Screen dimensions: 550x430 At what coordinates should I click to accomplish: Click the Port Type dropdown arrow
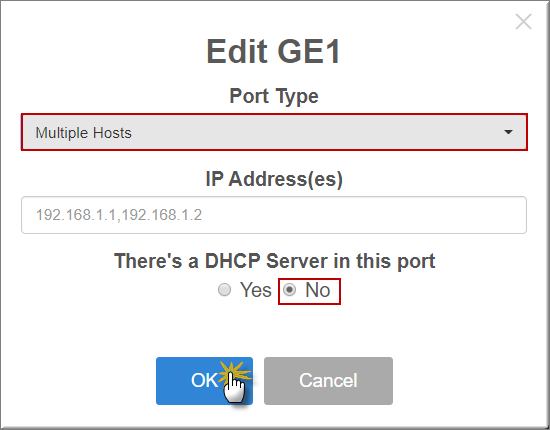pyautogui.click(x=508, y=132)
